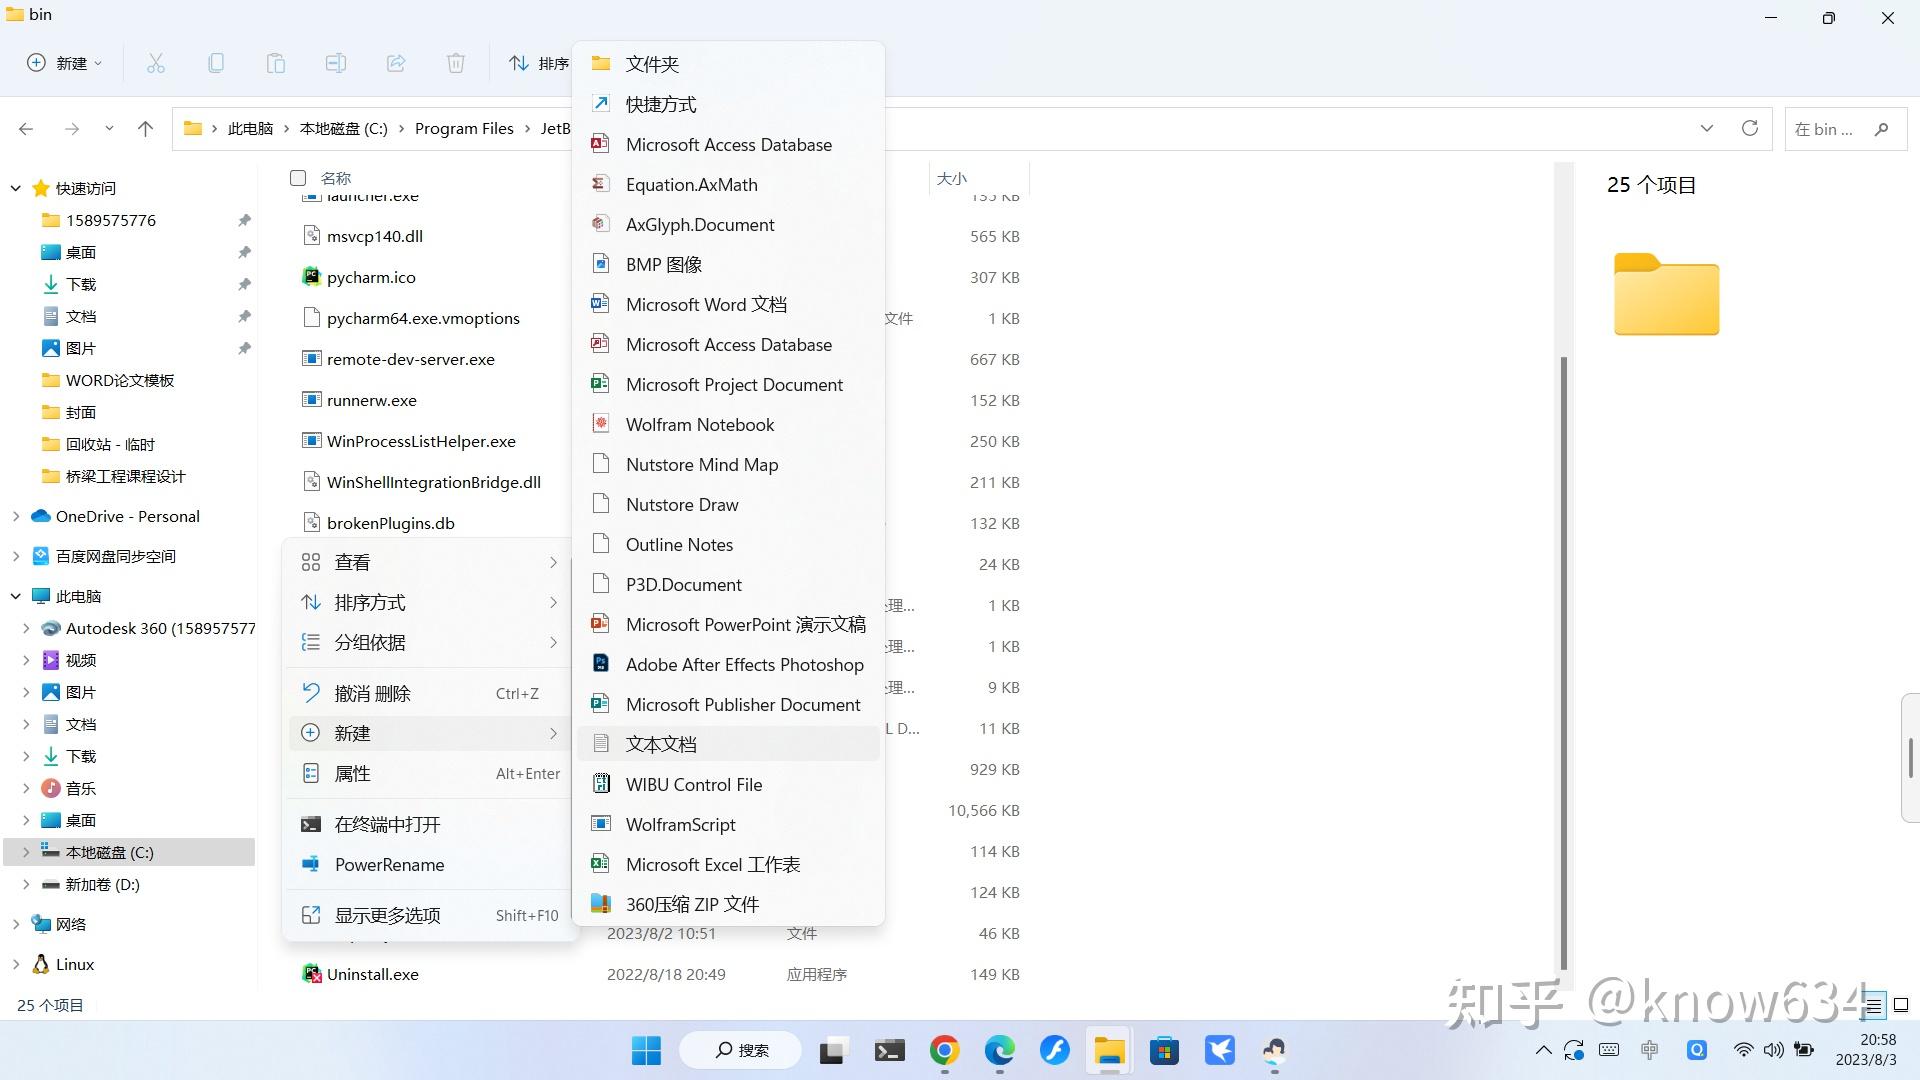Click 属性 in the context menu
The image size is (1920, 1080).
point(430,774)
